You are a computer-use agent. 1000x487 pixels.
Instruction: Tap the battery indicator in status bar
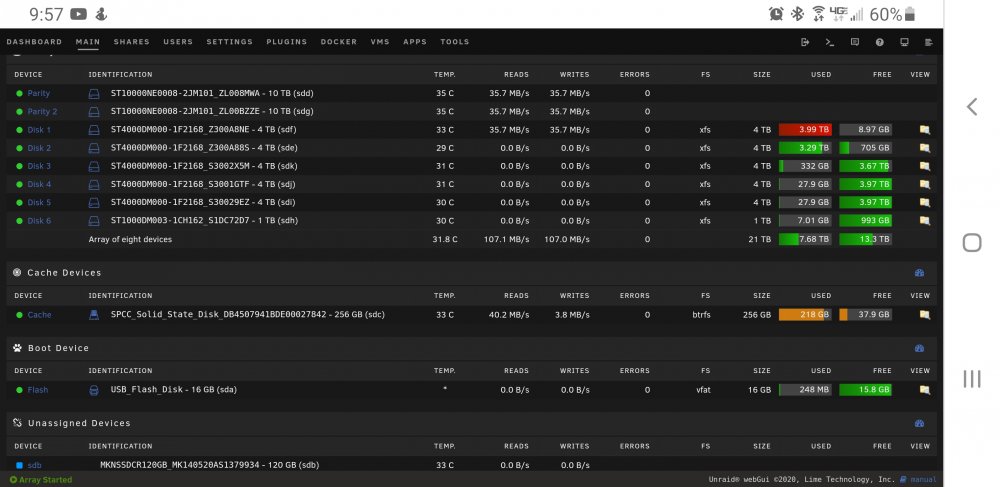909,14
